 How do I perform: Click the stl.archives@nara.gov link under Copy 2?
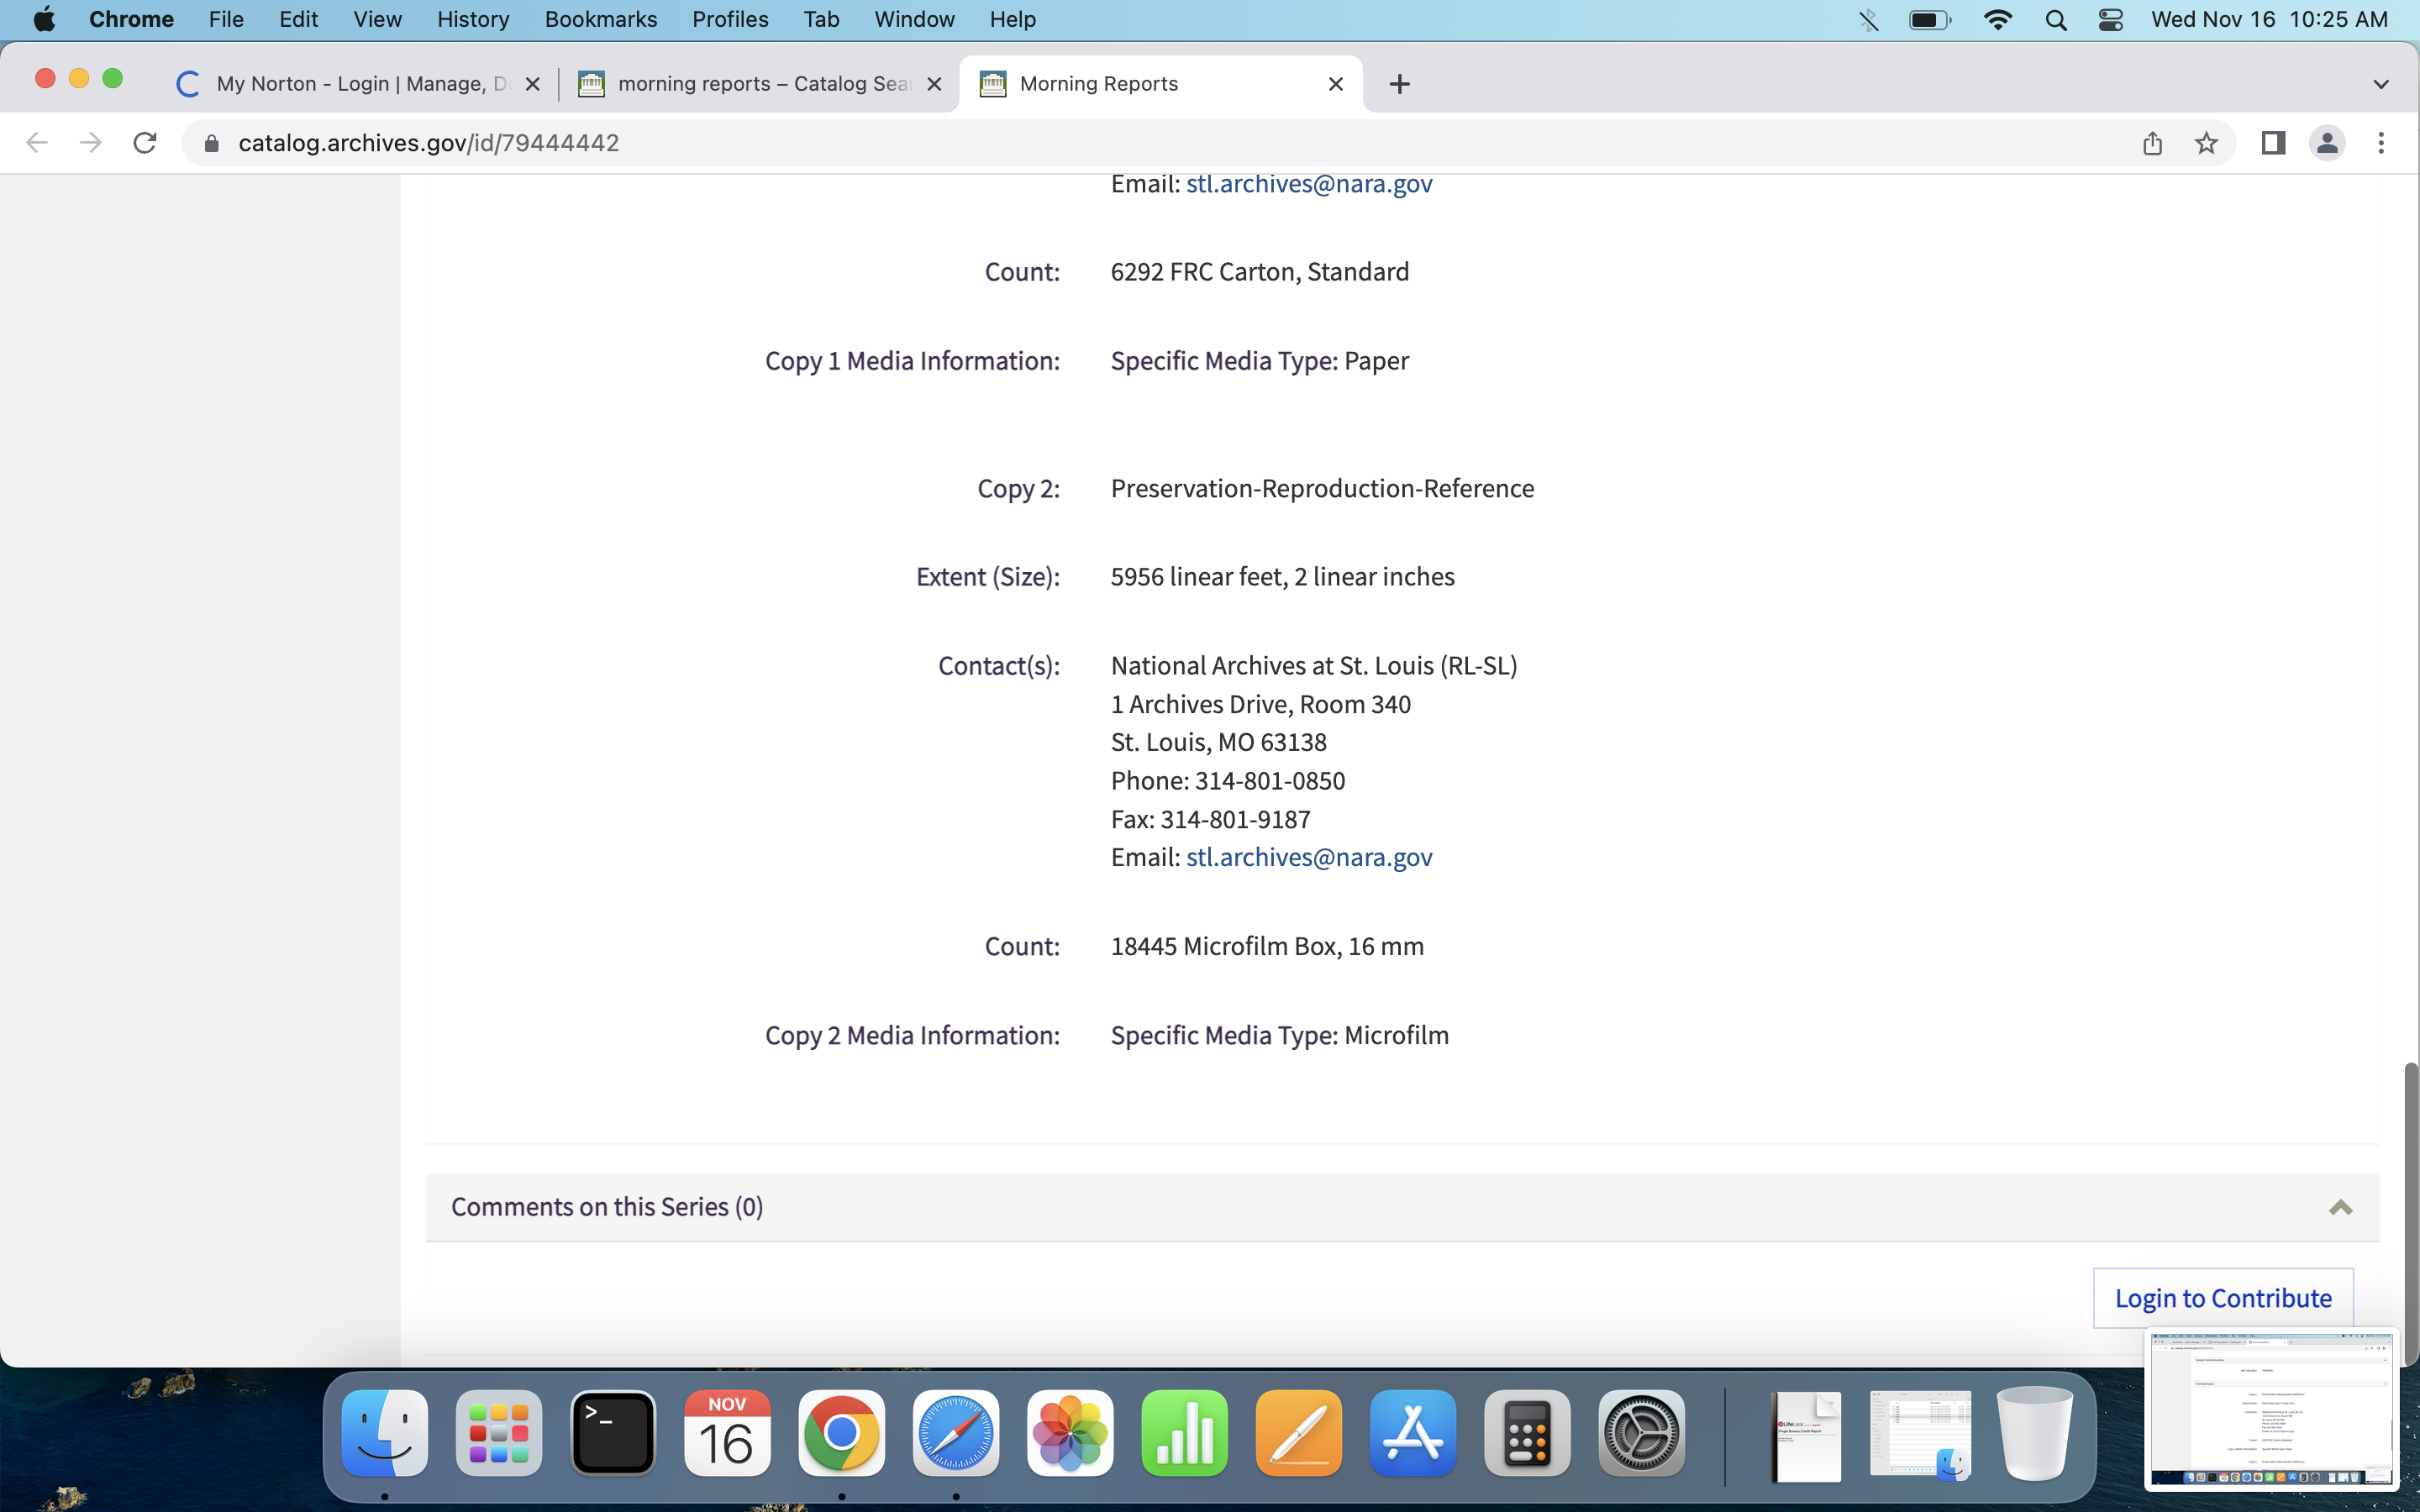point(1308,857)
